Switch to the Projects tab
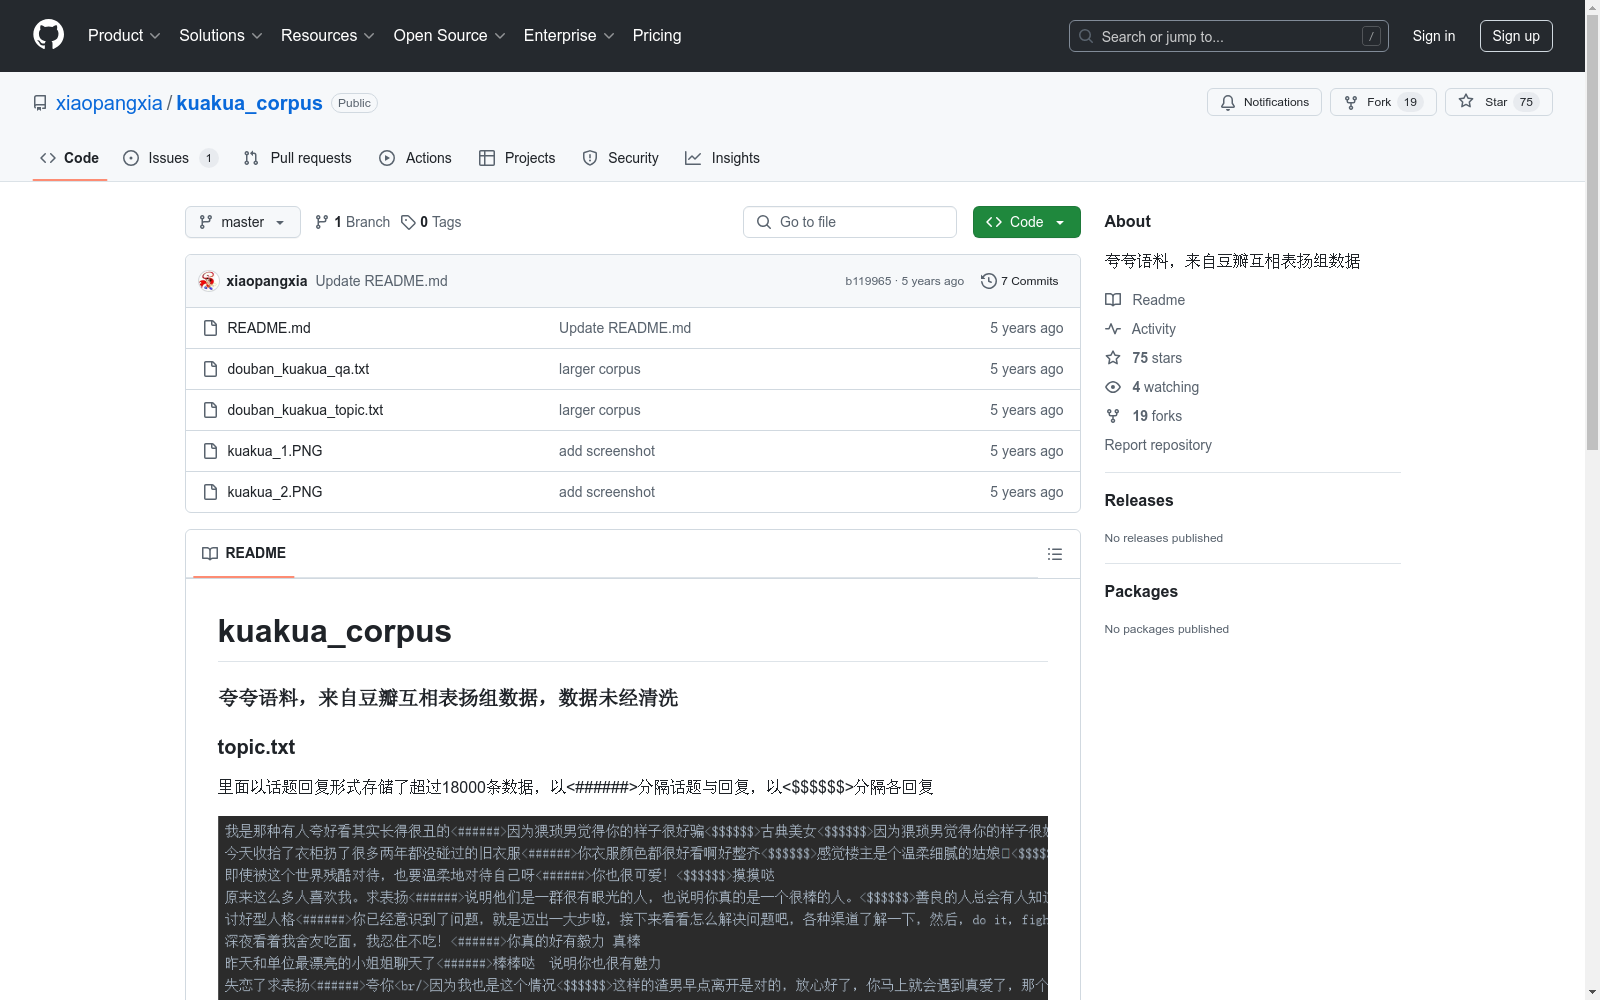Image resolution: width=1600 pixels, height=1000 pixels. click(517, 158)
